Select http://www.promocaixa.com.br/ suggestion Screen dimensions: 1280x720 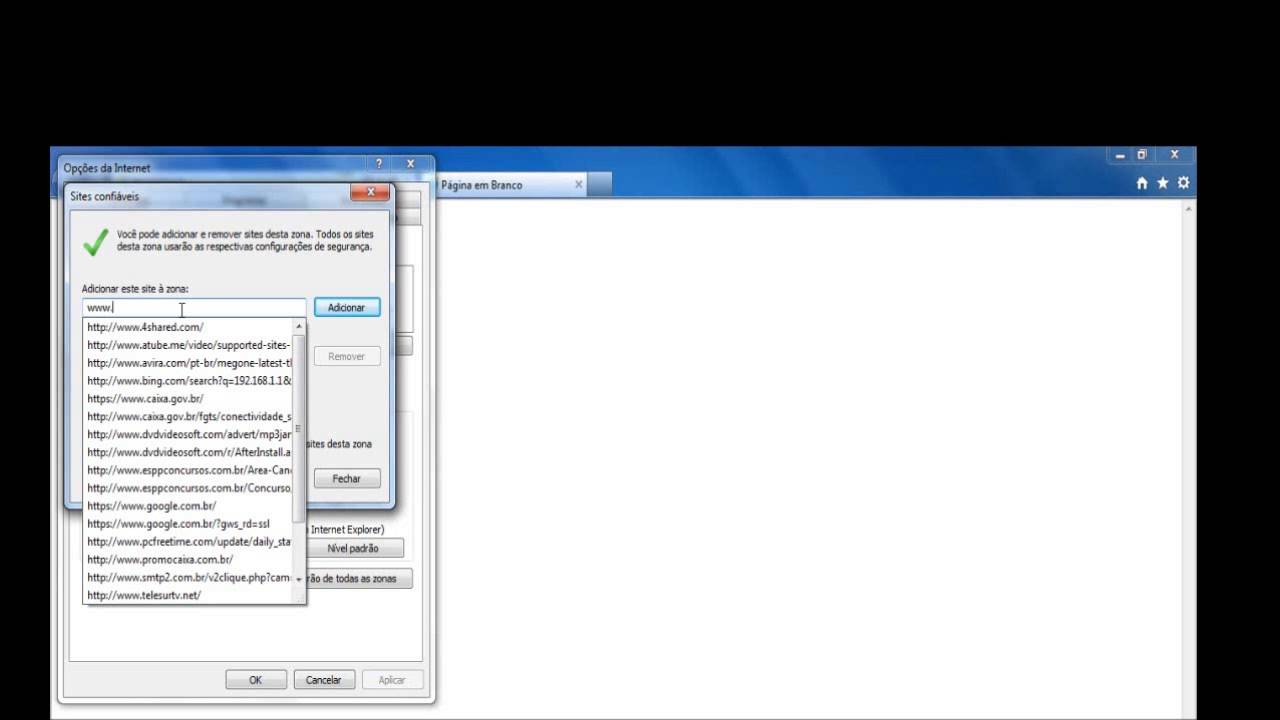pos(188,560)
